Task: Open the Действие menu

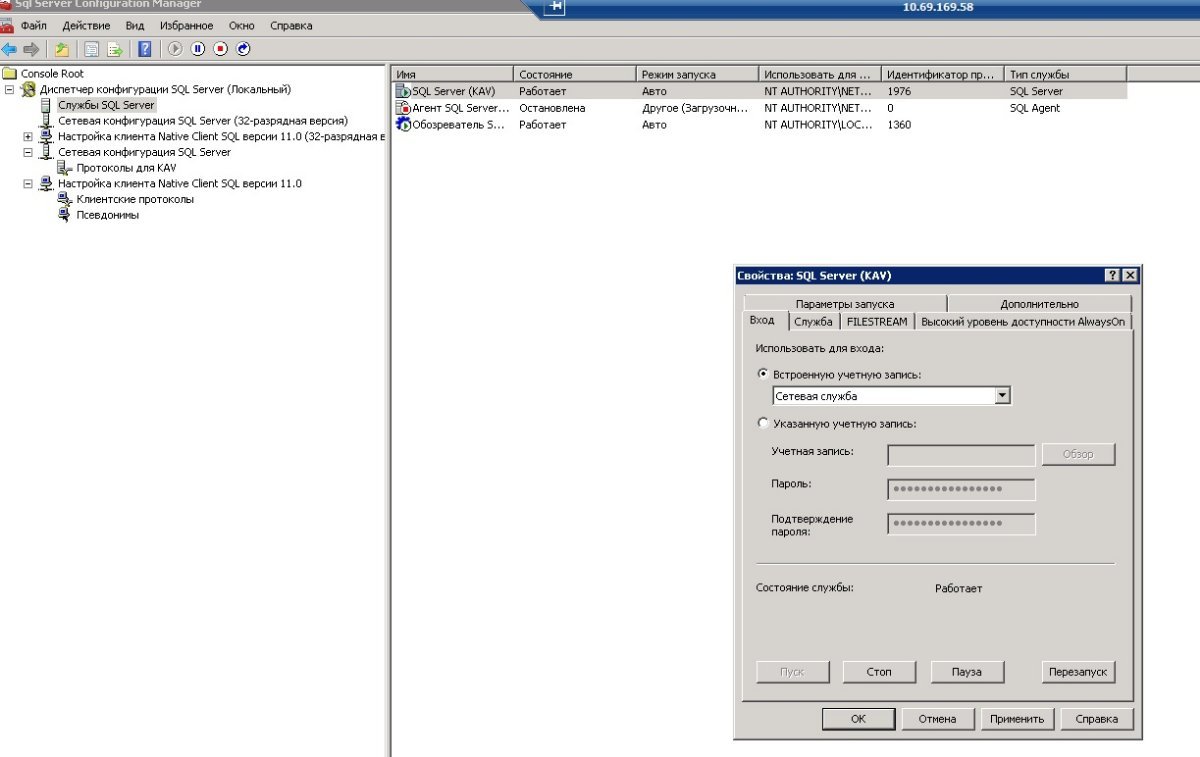Action: [x=86, y=26]
